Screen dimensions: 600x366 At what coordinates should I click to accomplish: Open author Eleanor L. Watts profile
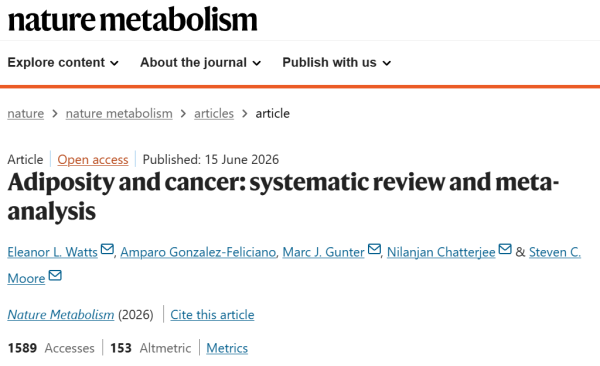52,252
